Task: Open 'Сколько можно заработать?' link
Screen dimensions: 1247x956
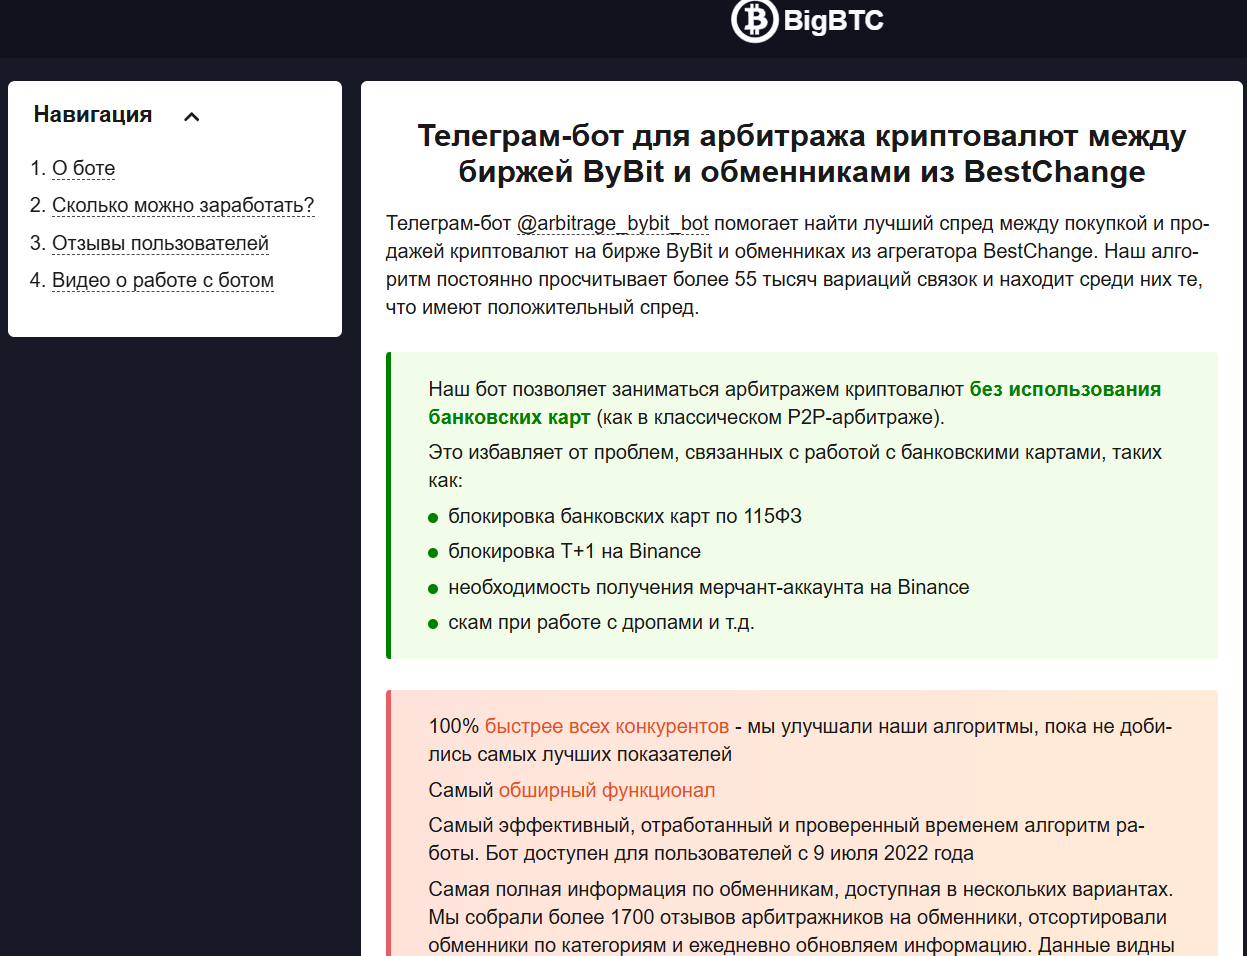Action: click(x=183, y=205)
